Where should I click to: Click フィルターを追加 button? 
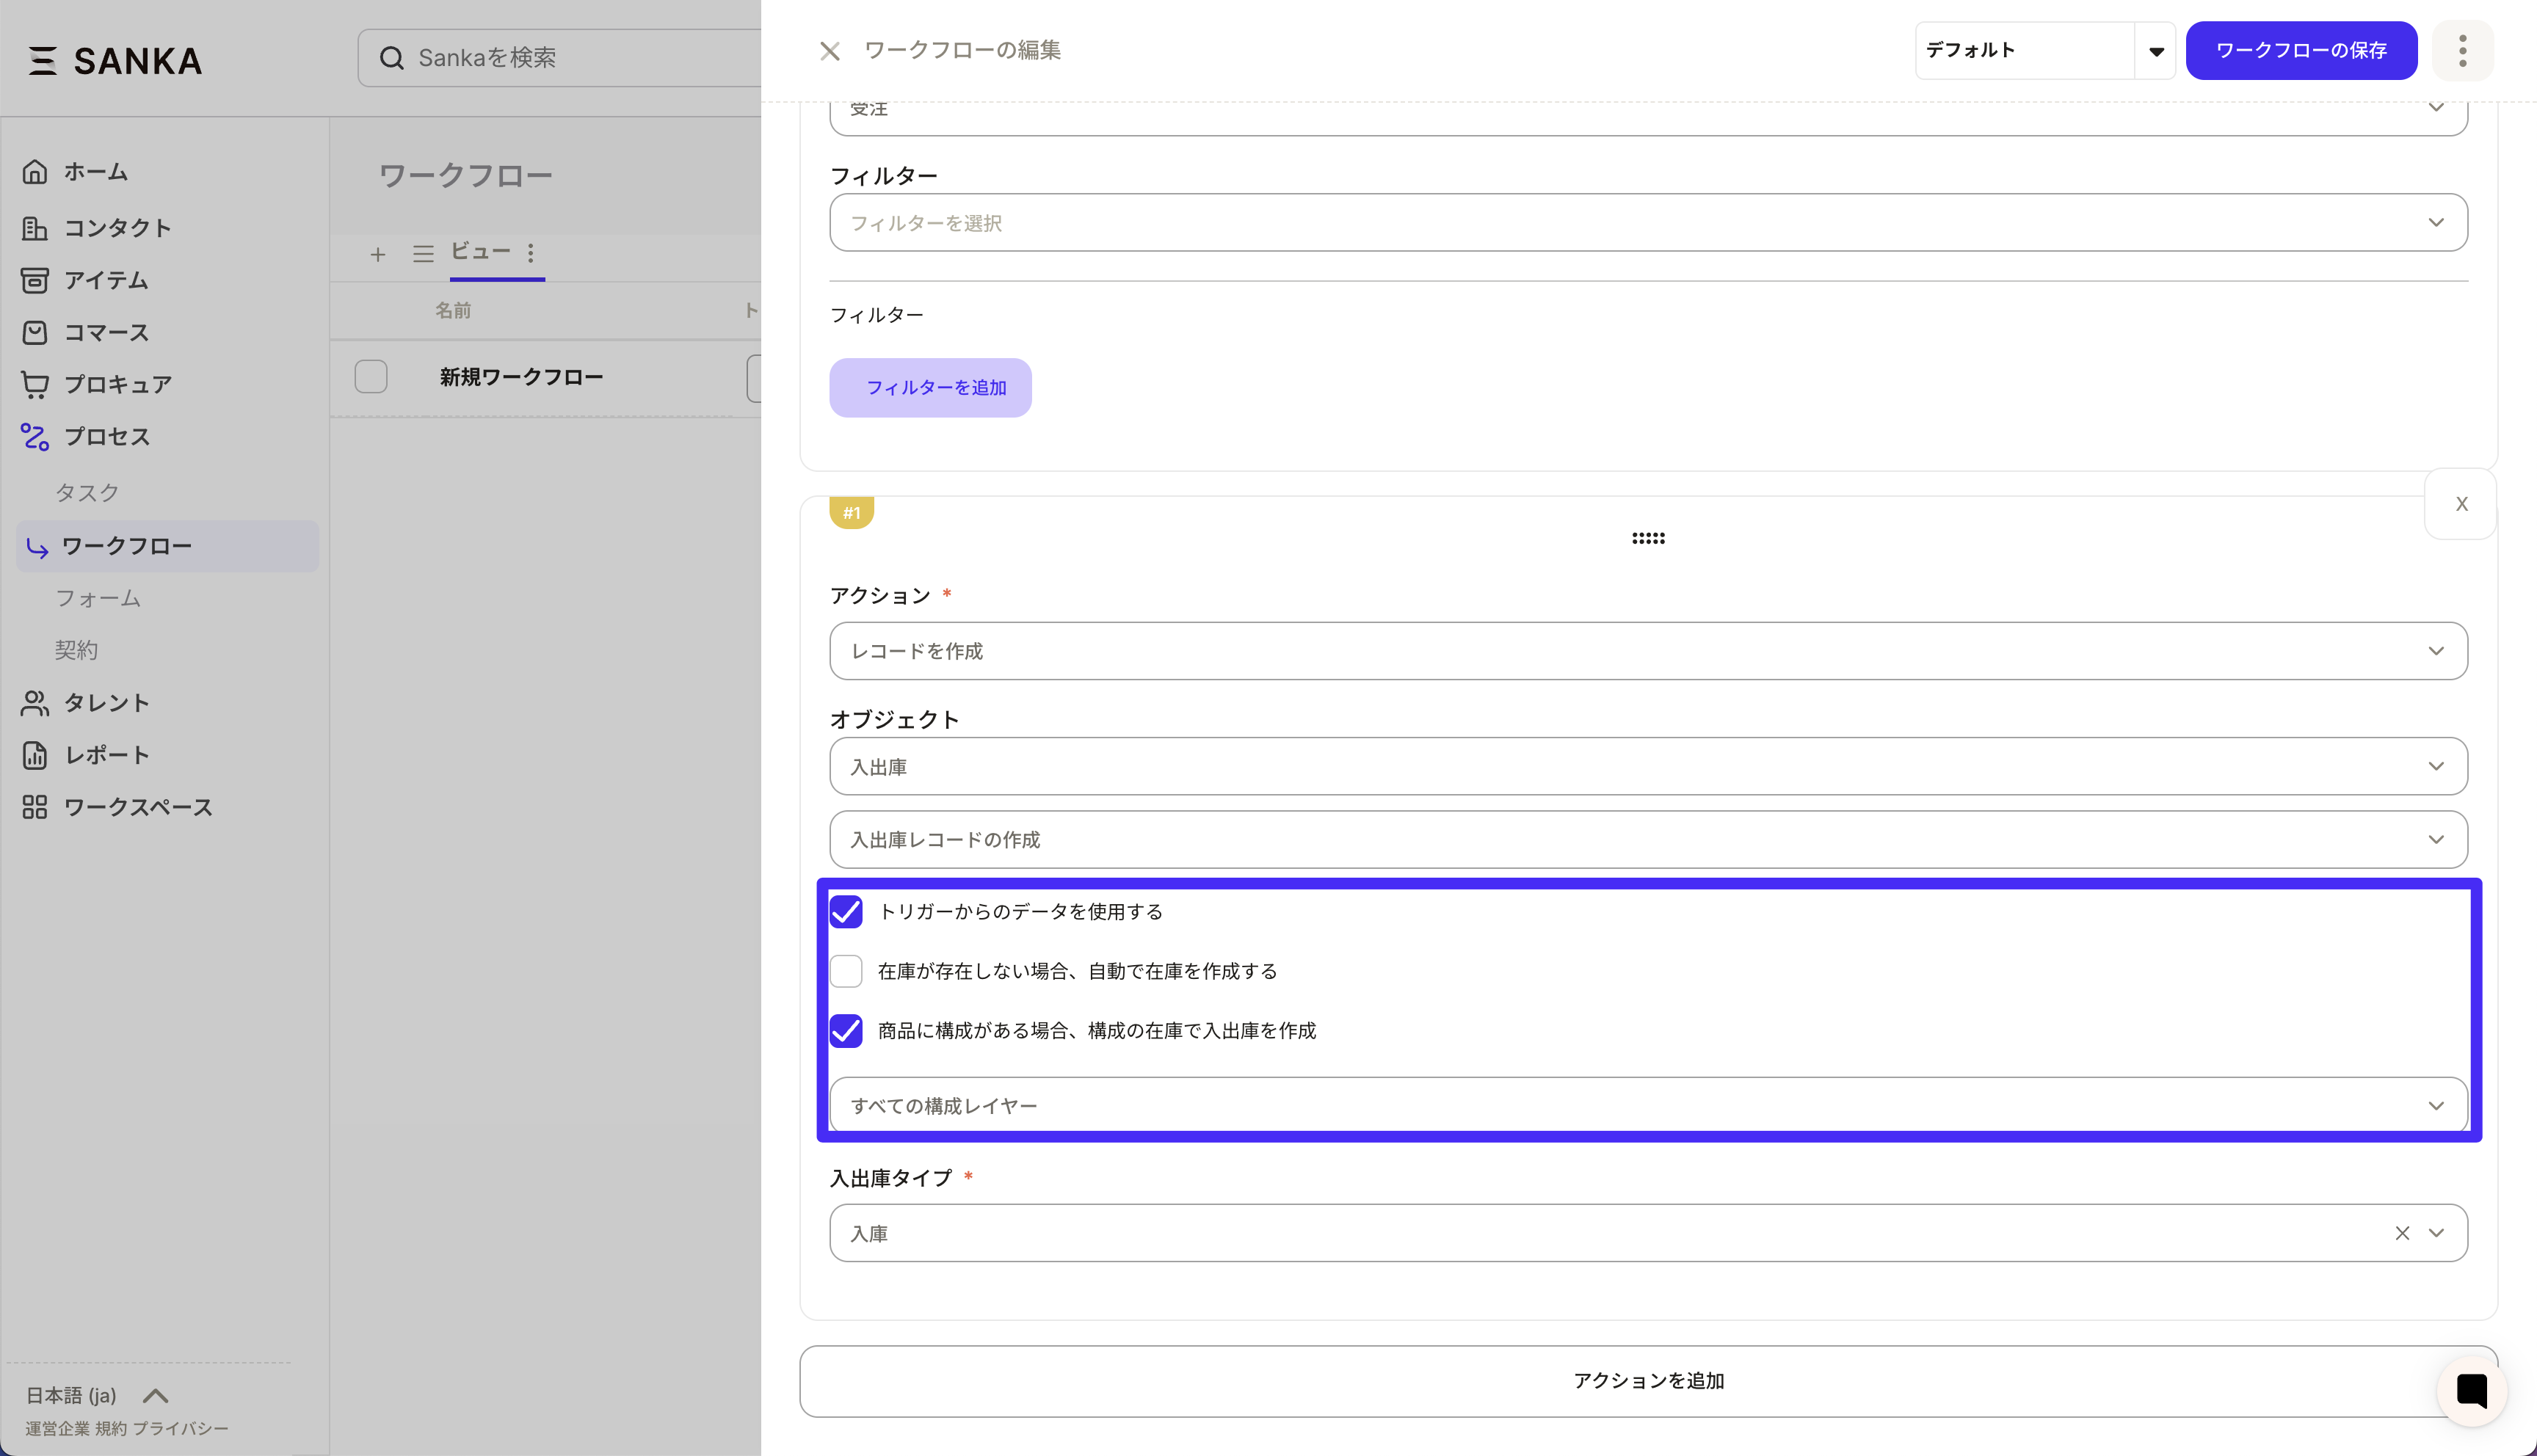(930, 387)
